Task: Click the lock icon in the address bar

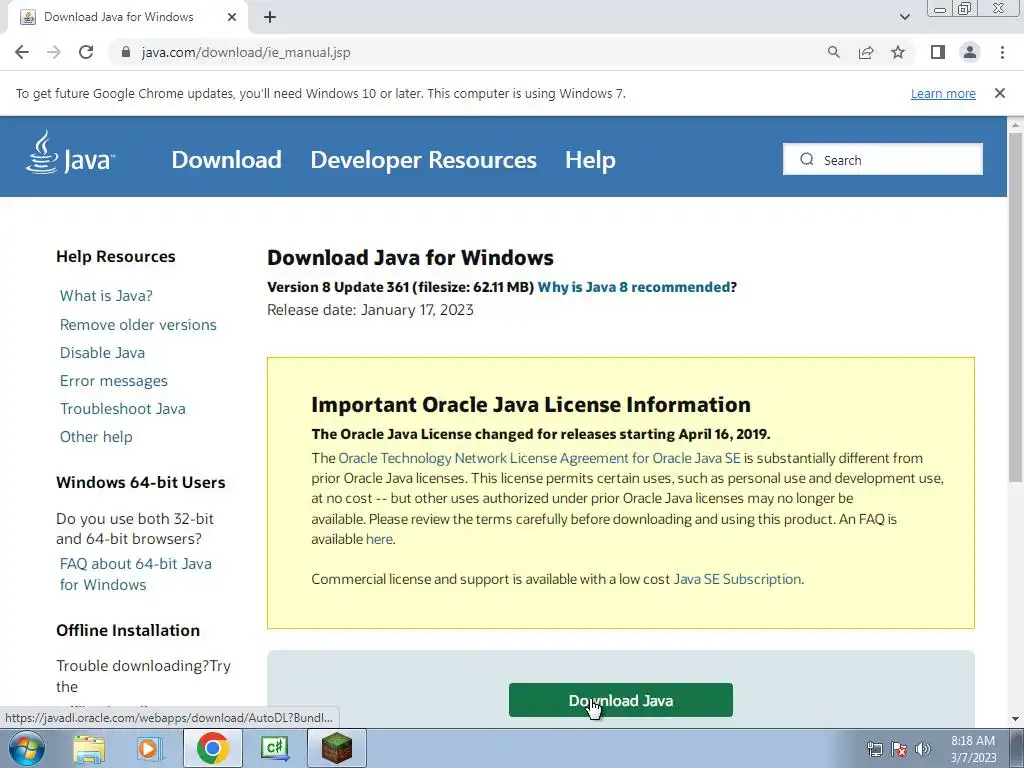Action: pyautogui.click(x=126, y=52)
